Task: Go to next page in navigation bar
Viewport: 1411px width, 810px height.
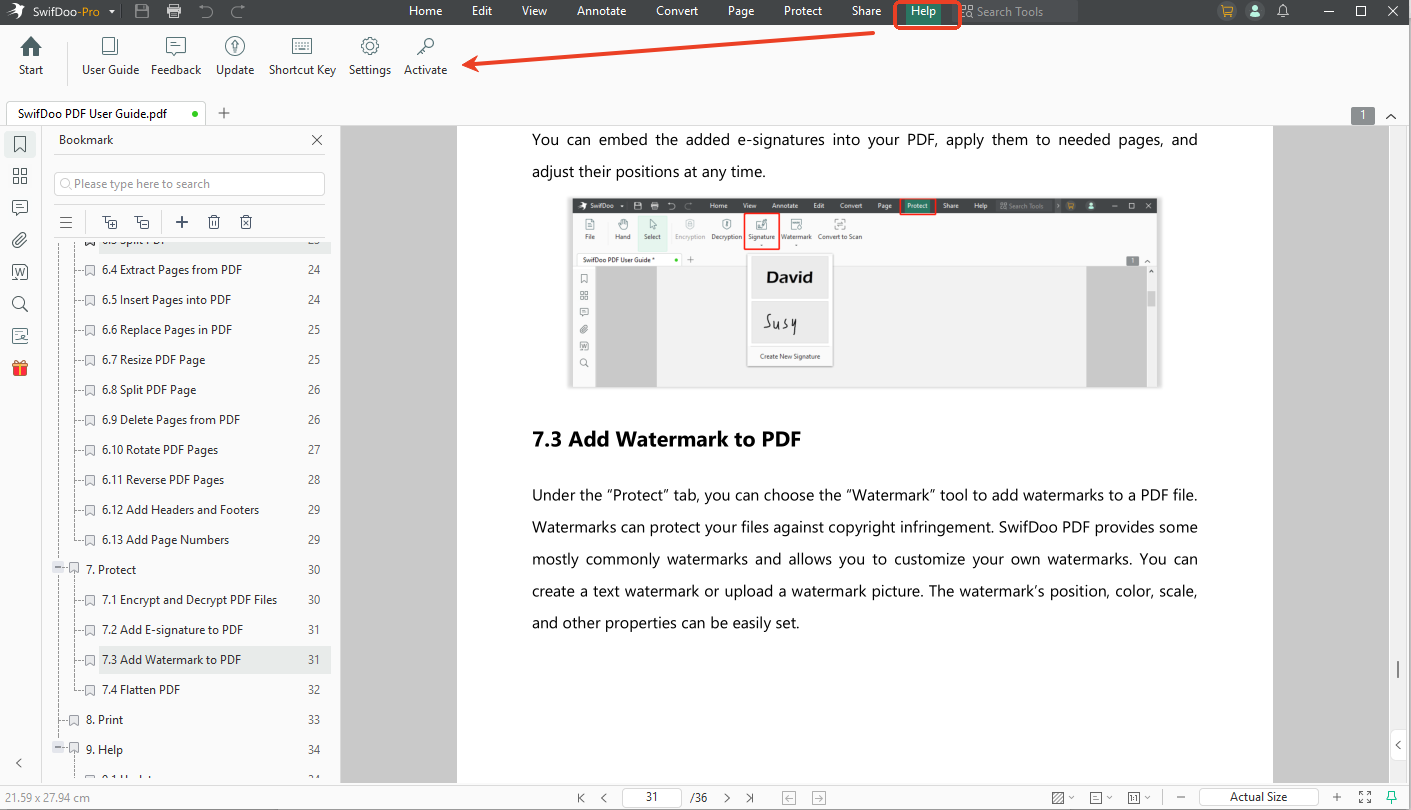Action: [x=727, y=797]
